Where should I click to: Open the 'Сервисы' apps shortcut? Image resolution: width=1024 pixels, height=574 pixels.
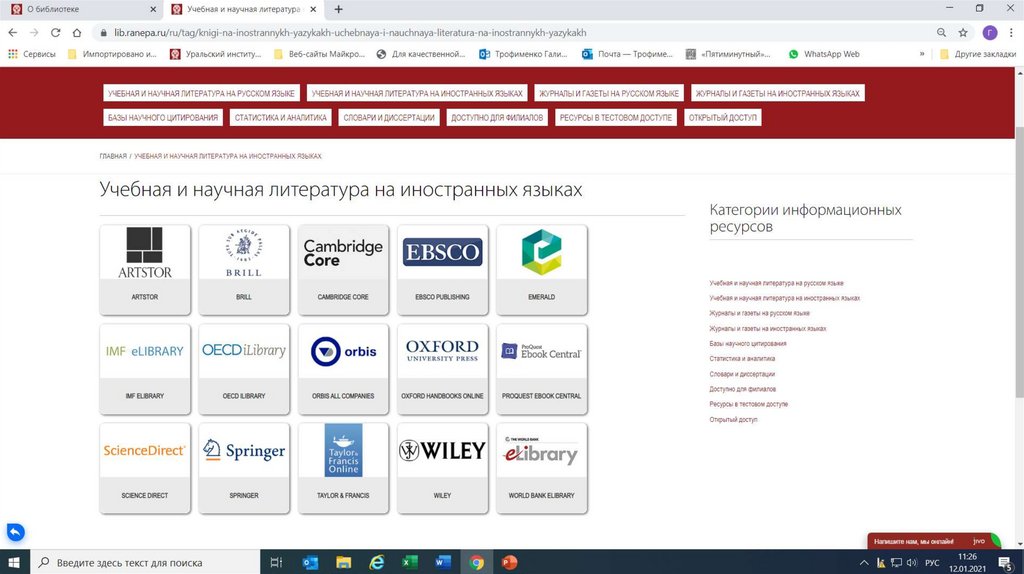(x=32, y=54)
